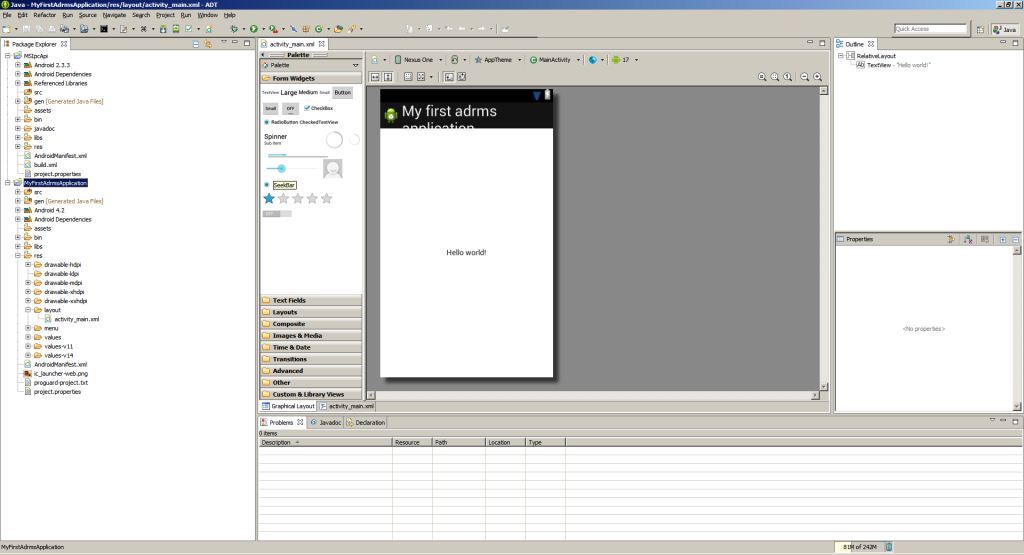
Task: Click the horizontal ProgressBar in palette
Action: pos(298,155)
